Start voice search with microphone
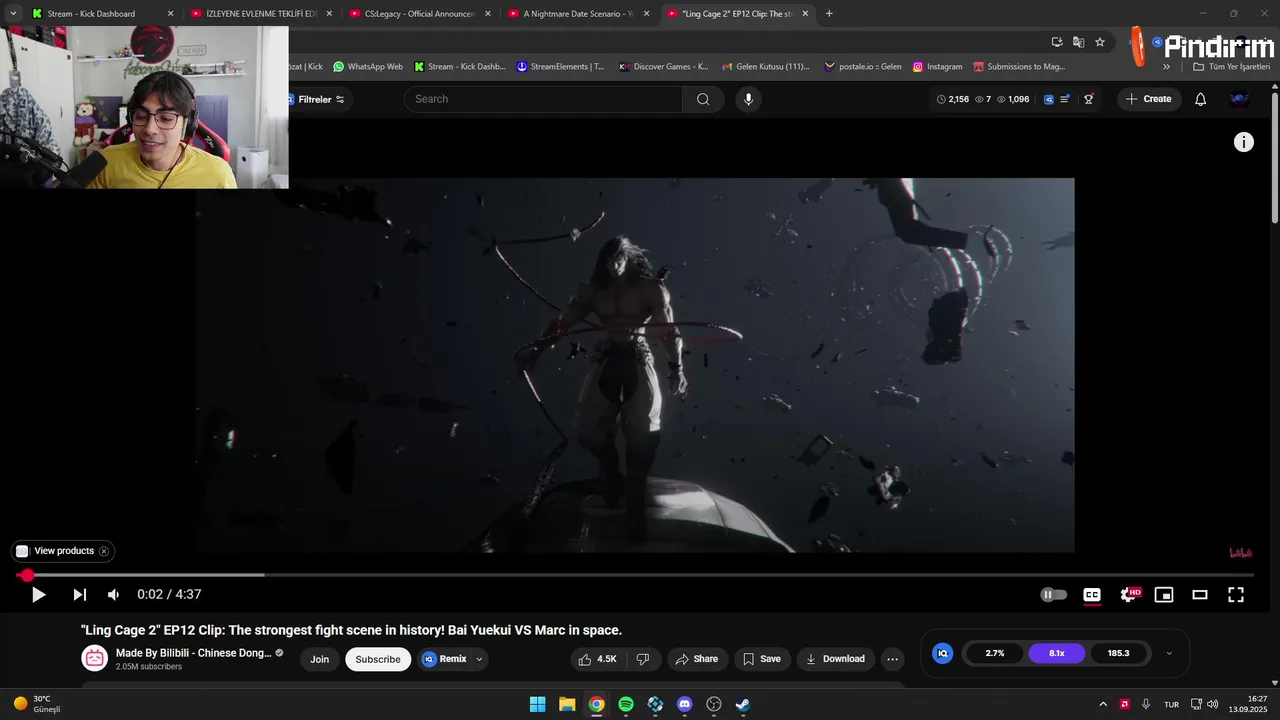Viewport: 1280px width, 720px height. (x=748, y=99)
